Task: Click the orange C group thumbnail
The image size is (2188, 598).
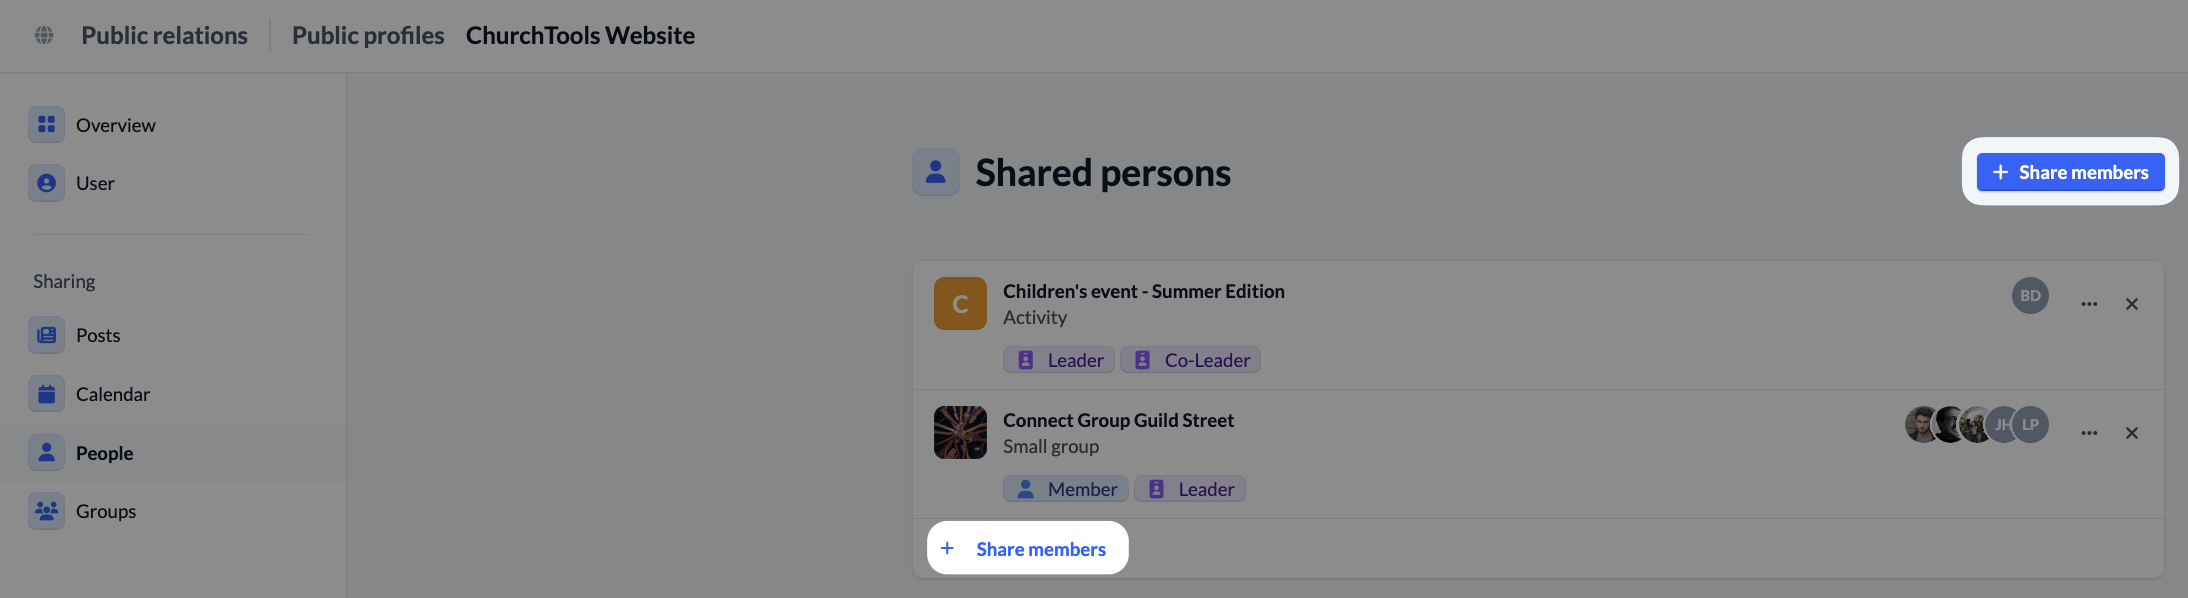Action: click(960, 304)
